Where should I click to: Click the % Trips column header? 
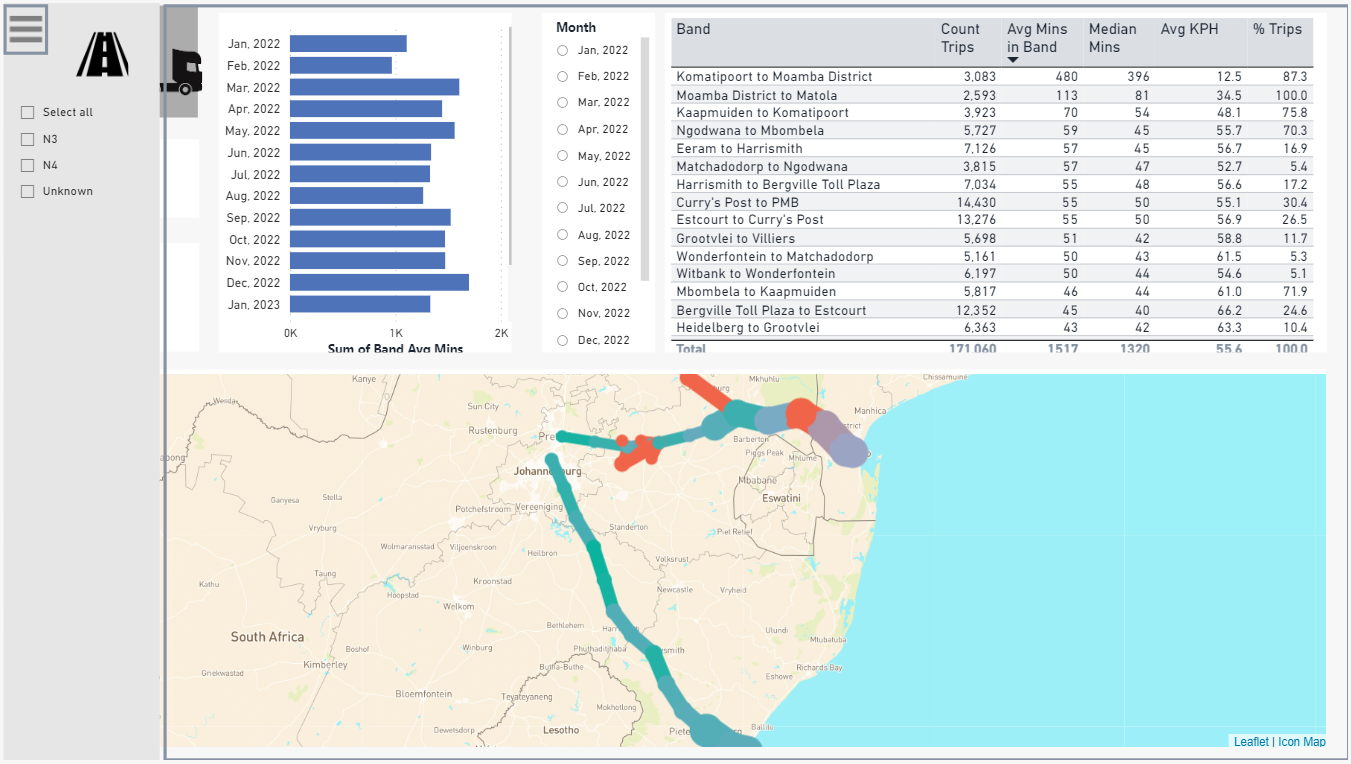pyautogui.click(x=1277, y=29)
